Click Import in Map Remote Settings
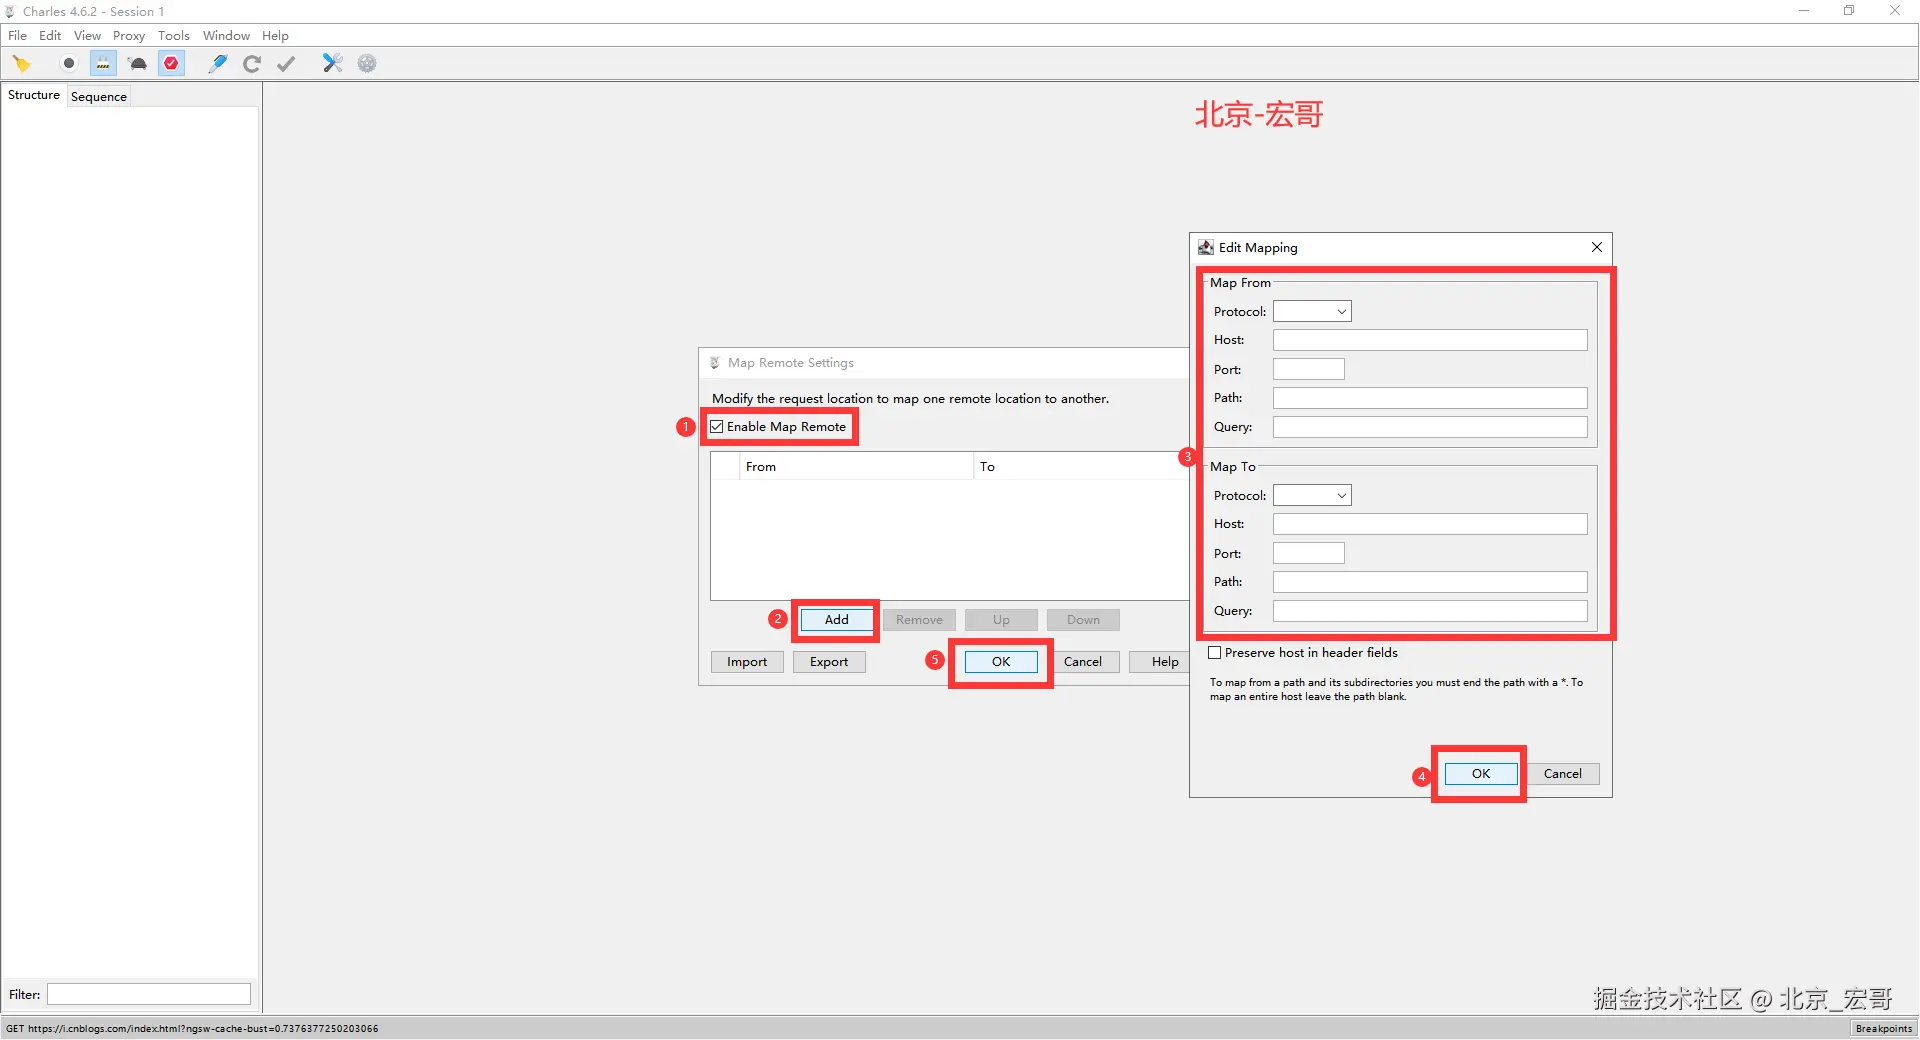 coord(747,662)
